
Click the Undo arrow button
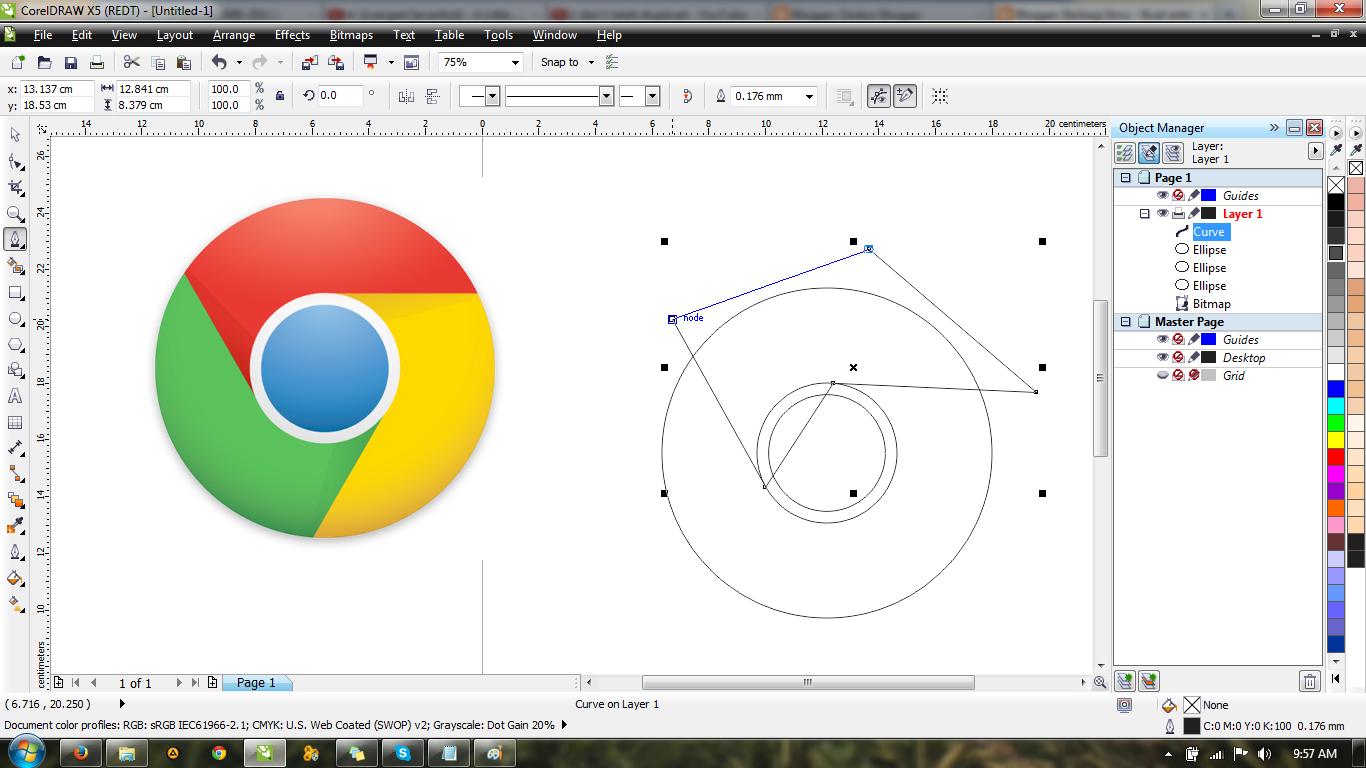[218, 62]
